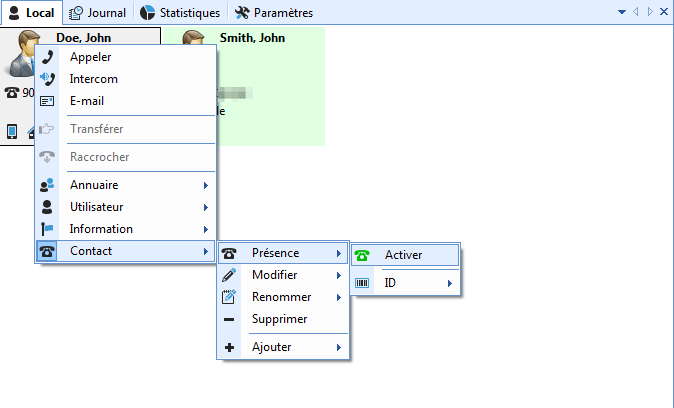Click Smith, John's avatar picture

tap(195, 52)
